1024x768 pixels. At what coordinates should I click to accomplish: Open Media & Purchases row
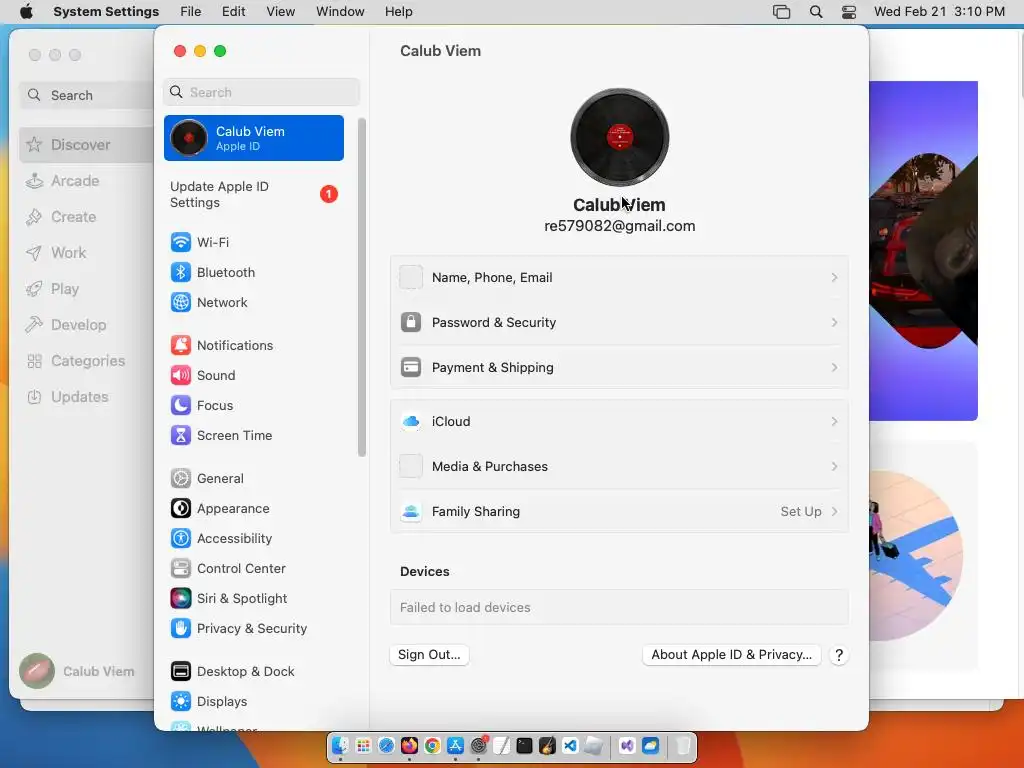tap(619, 467)
